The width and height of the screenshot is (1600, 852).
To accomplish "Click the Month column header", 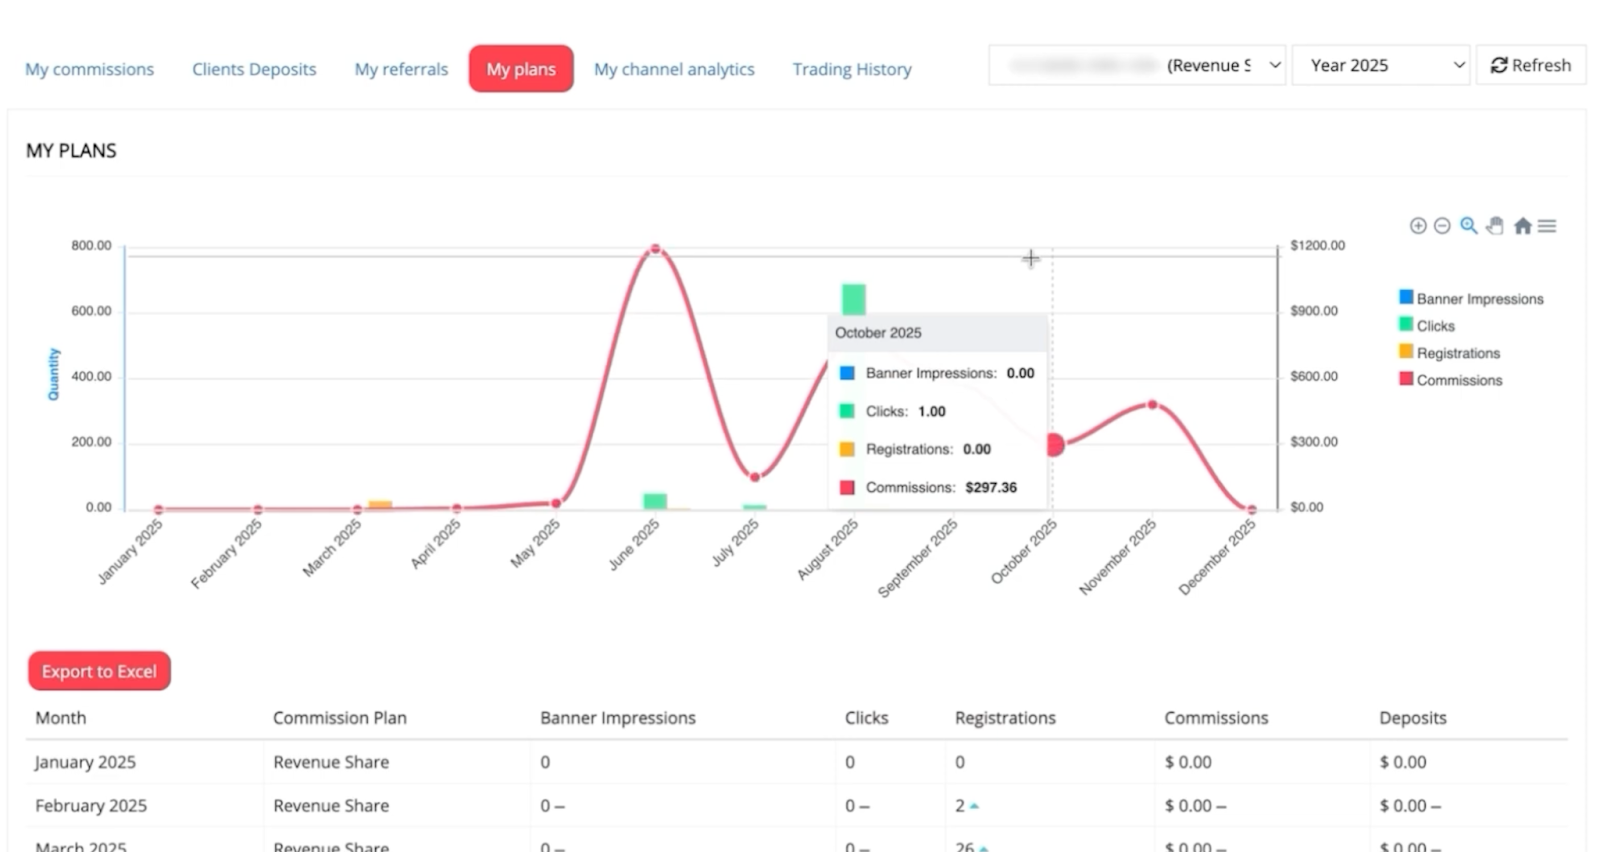I will click(x=61, y=718).
